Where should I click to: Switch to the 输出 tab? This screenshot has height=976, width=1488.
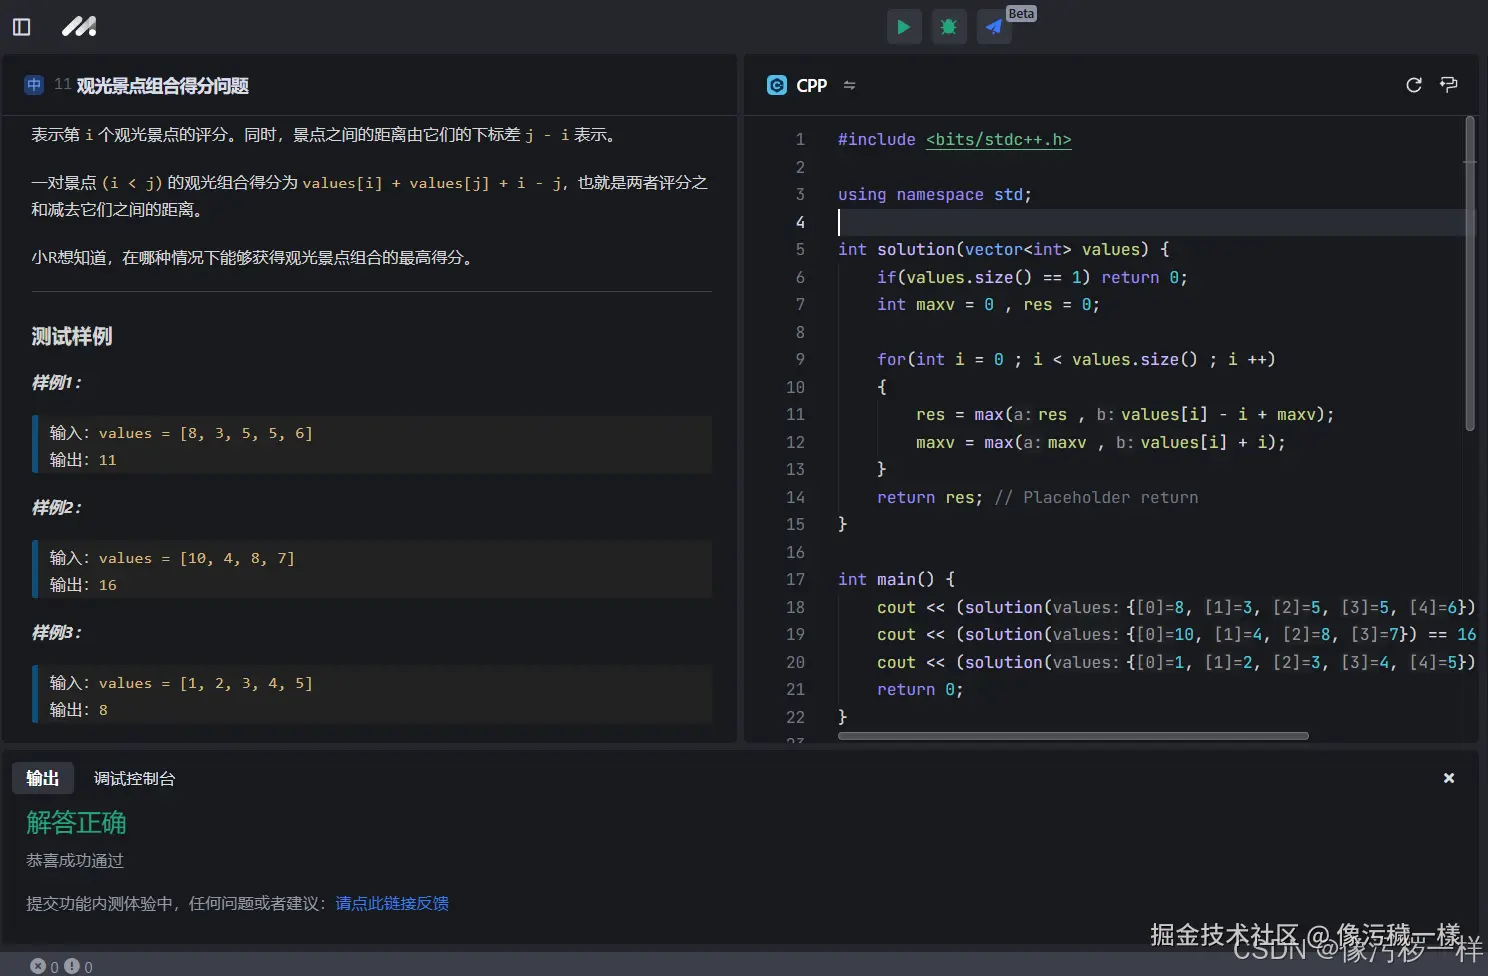tap(42, 778)
